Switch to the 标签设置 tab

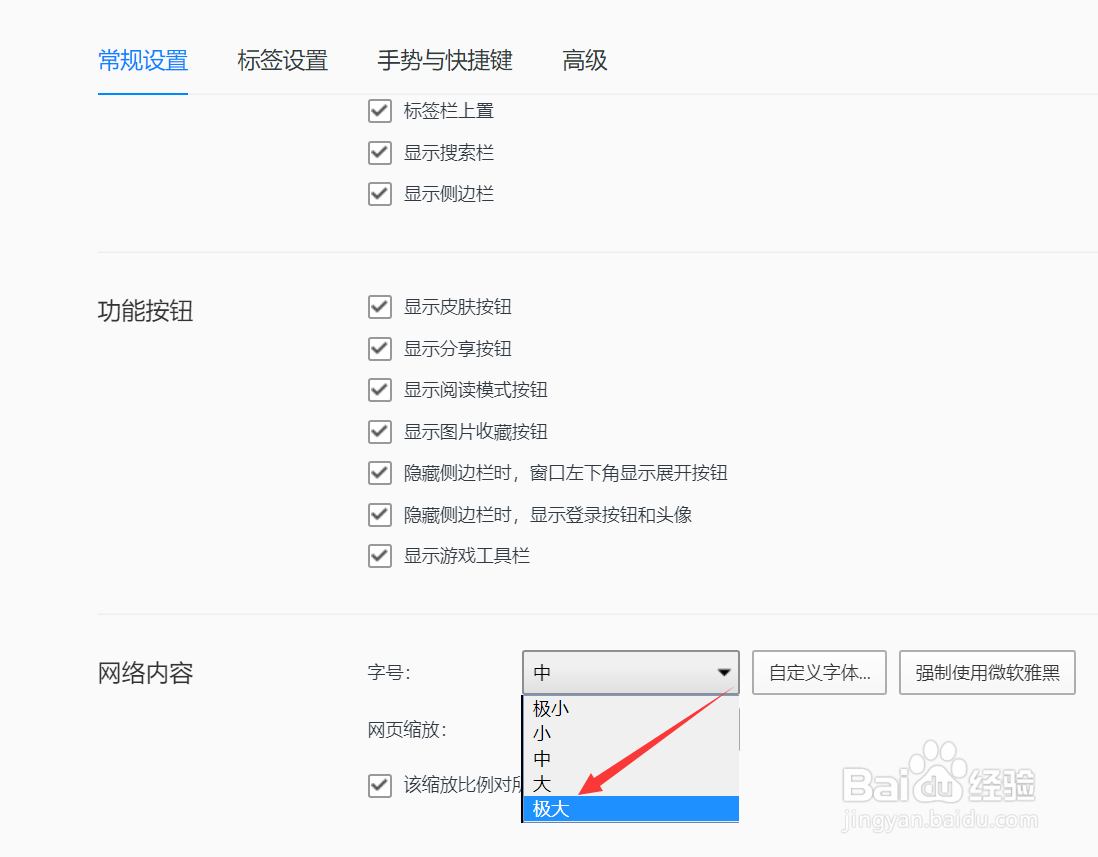pos(283,61)
